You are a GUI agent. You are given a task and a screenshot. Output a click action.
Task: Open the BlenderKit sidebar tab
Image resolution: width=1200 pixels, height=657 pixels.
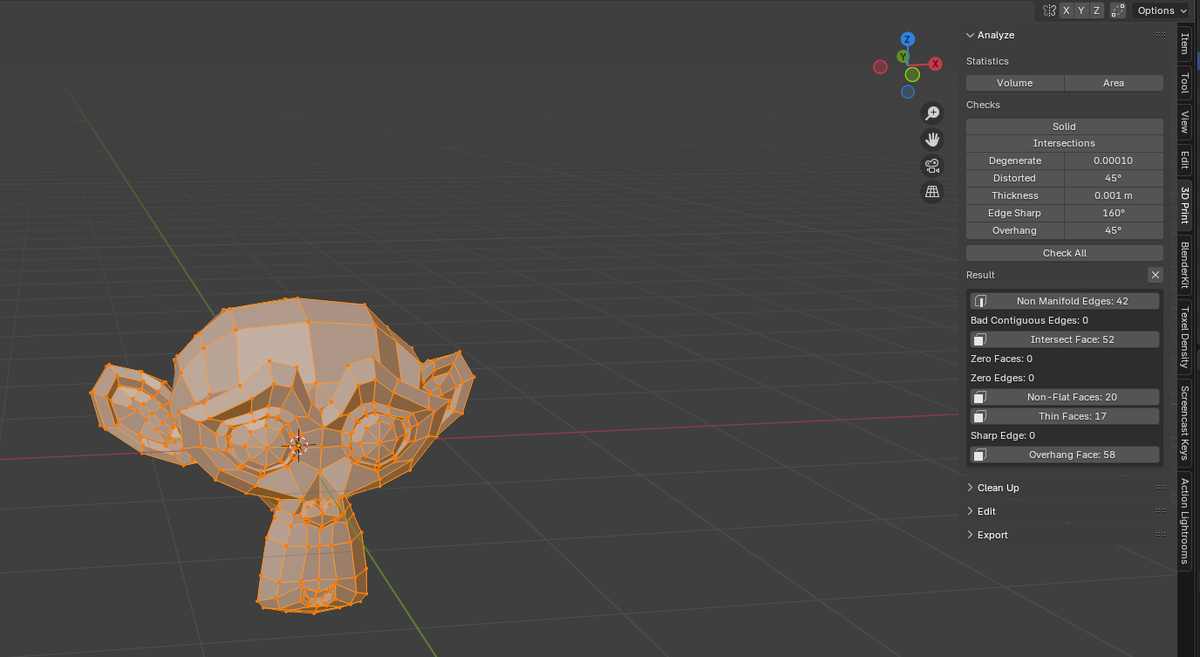[1185, 266]
